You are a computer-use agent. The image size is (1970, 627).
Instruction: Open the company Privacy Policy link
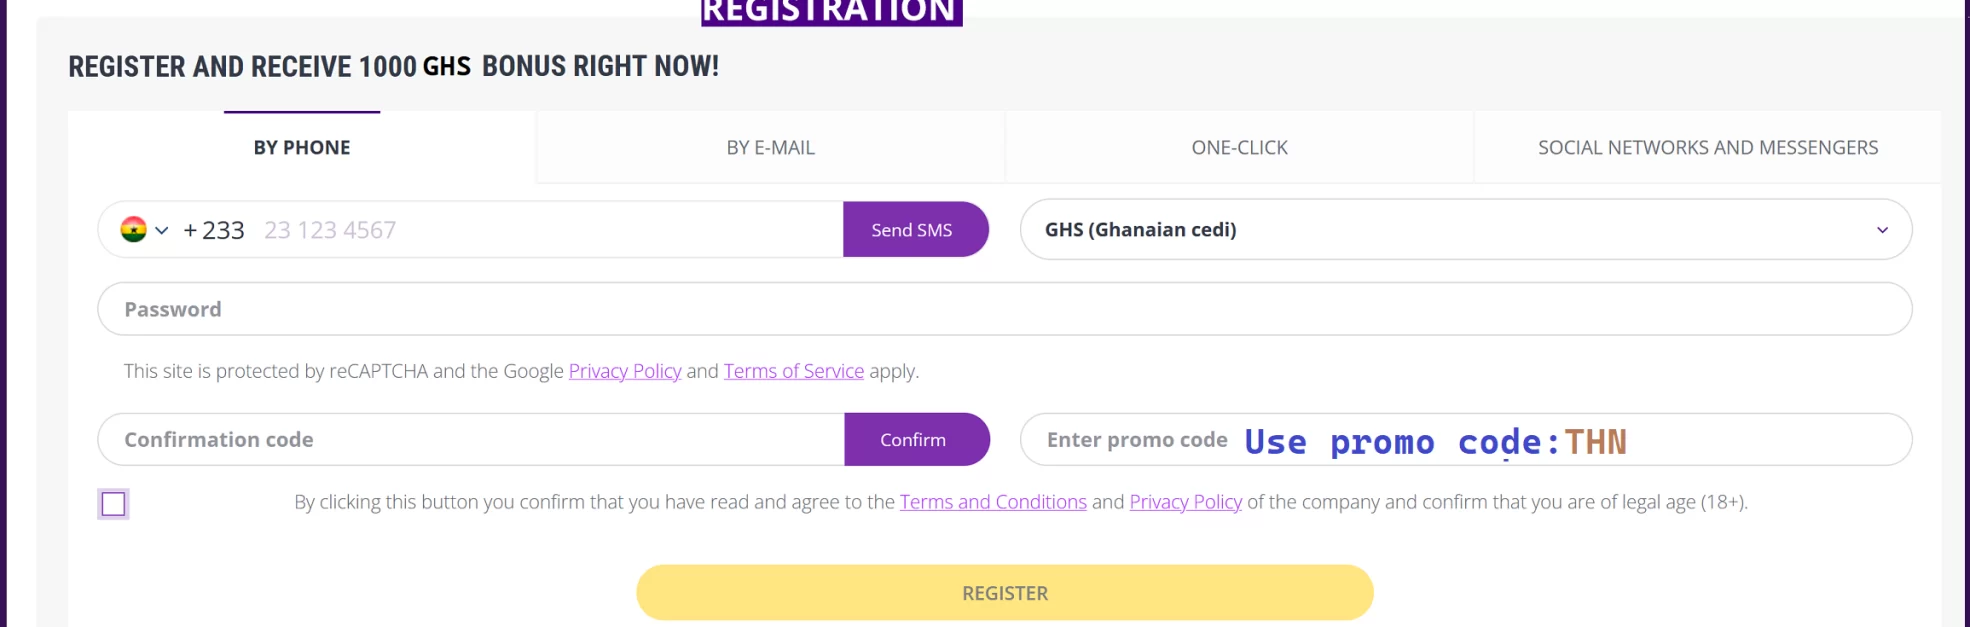pos(1186,502)
